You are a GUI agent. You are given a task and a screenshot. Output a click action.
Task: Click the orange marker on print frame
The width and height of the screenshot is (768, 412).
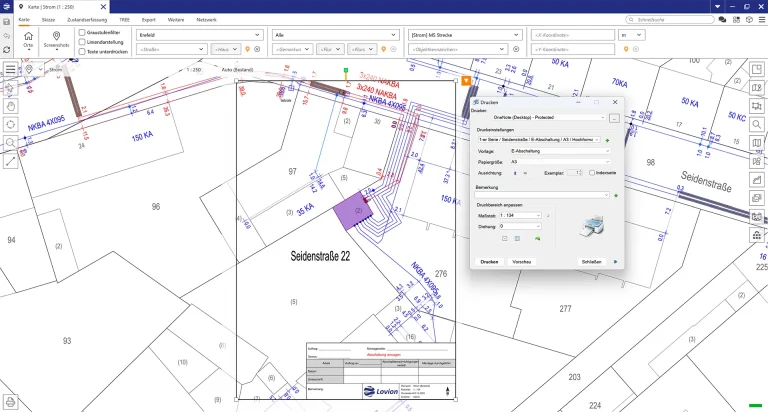[465, 80]
